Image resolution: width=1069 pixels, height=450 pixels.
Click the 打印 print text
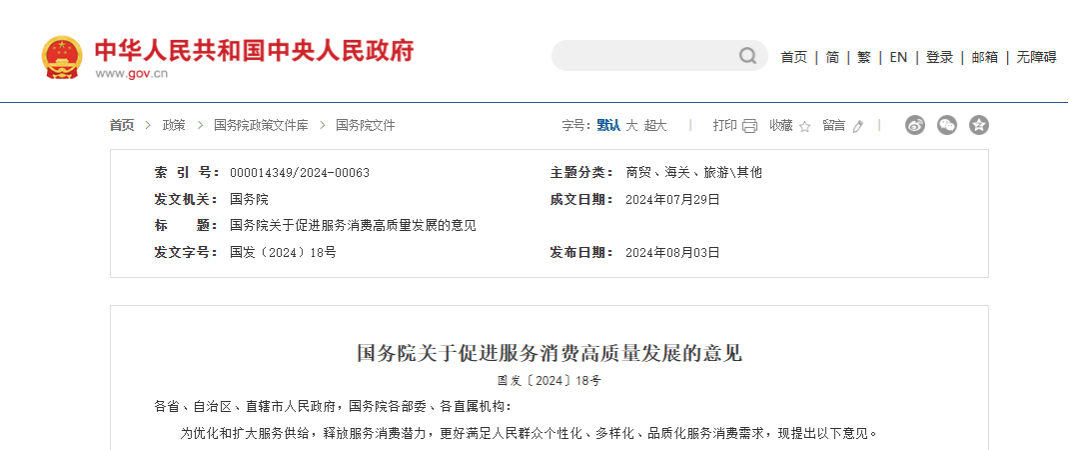click(725, 125)
